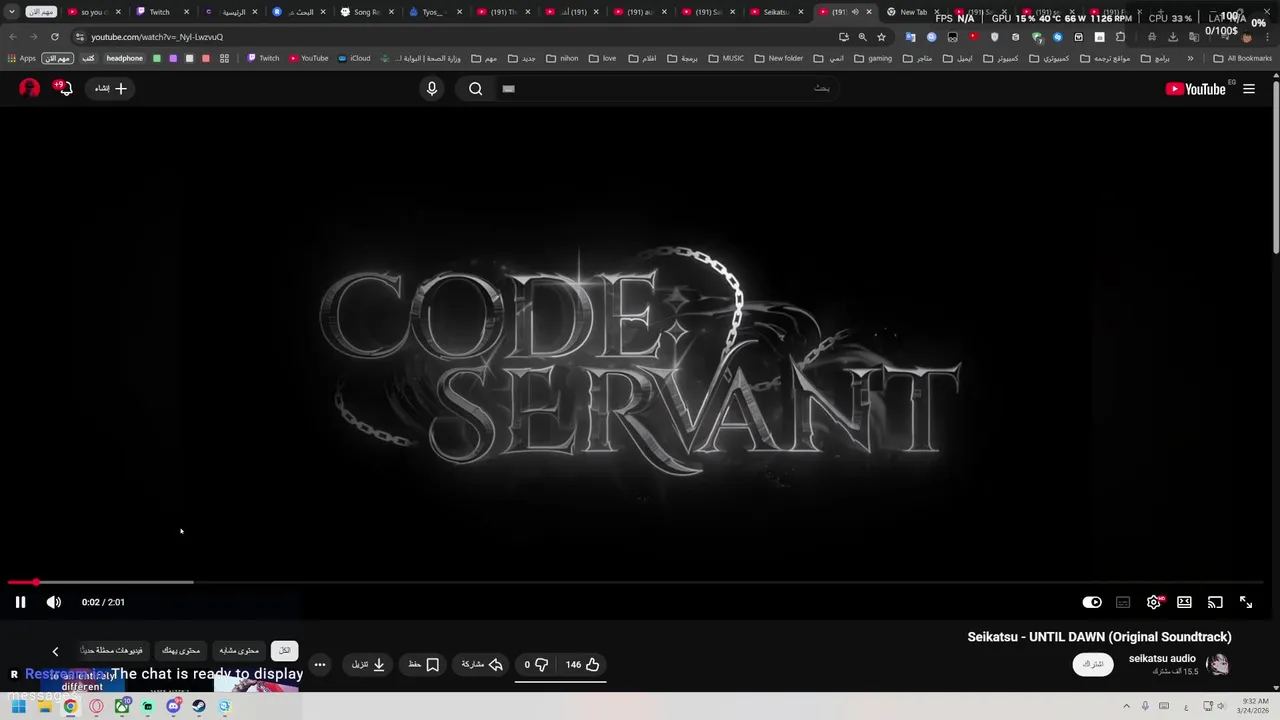The width and height of the screenshot is (1280, 720).
Task: Open the Create (إنشاء) button
Action: click(x=111, y=89)
